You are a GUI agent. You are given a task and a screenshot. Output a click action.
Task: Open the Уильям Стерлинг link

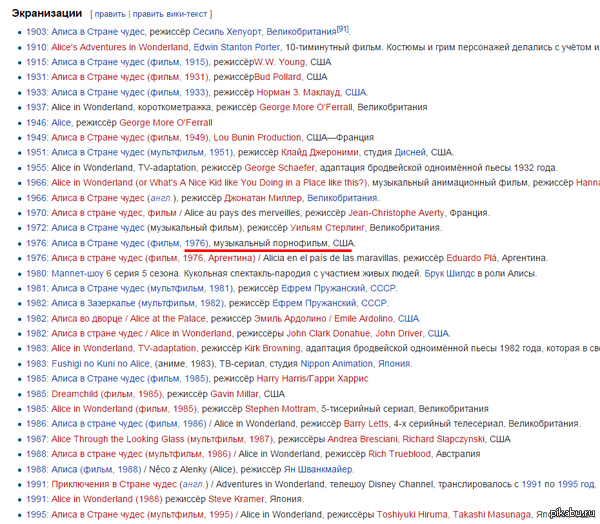point(327,228)
